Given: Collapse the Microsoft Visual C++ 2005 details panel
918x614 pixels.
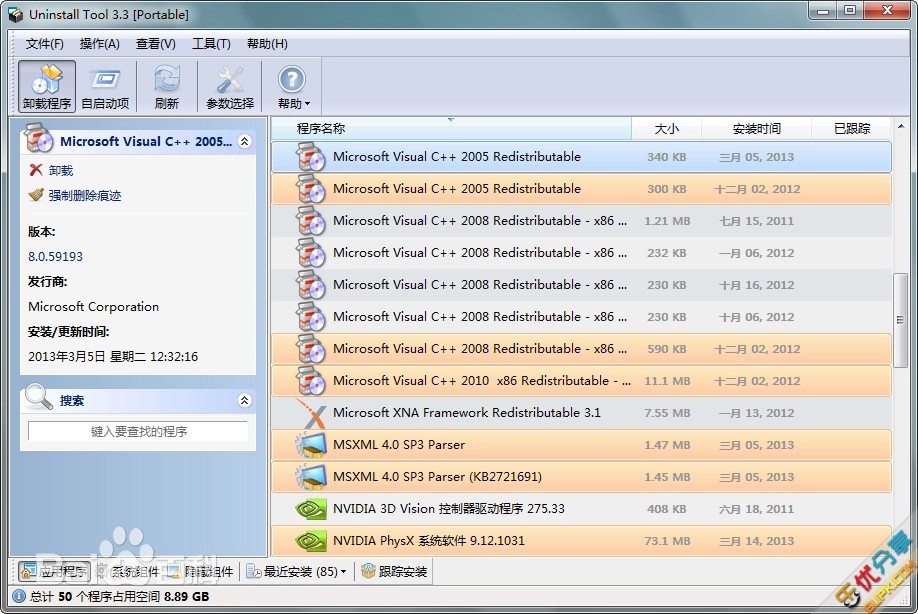Looking at the screenshot, I should pos(245,141).
